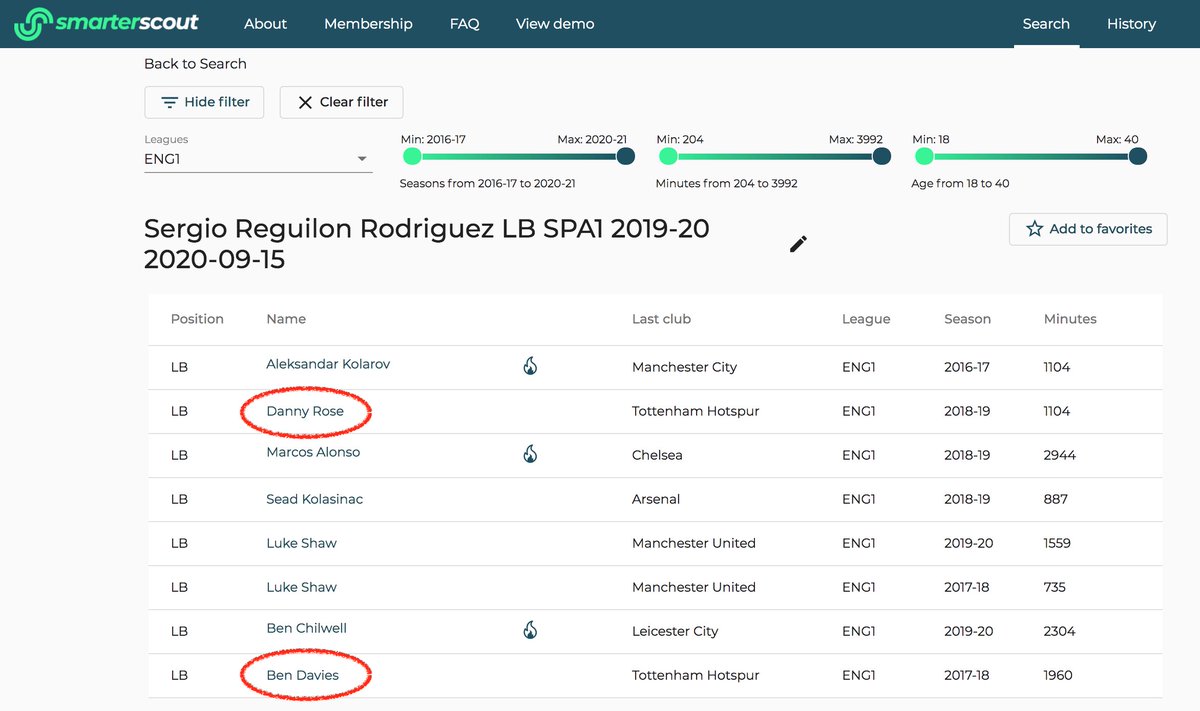Click Tottenham Hotspur in Ben Davies row
This screenshot has height=711, width=1200.
(695, 675)
